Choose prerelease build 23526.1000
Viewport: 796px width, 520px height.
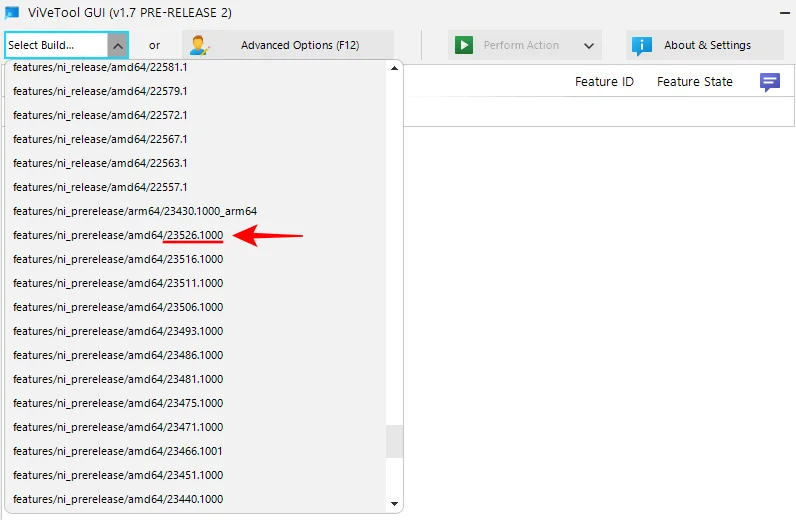195,235
